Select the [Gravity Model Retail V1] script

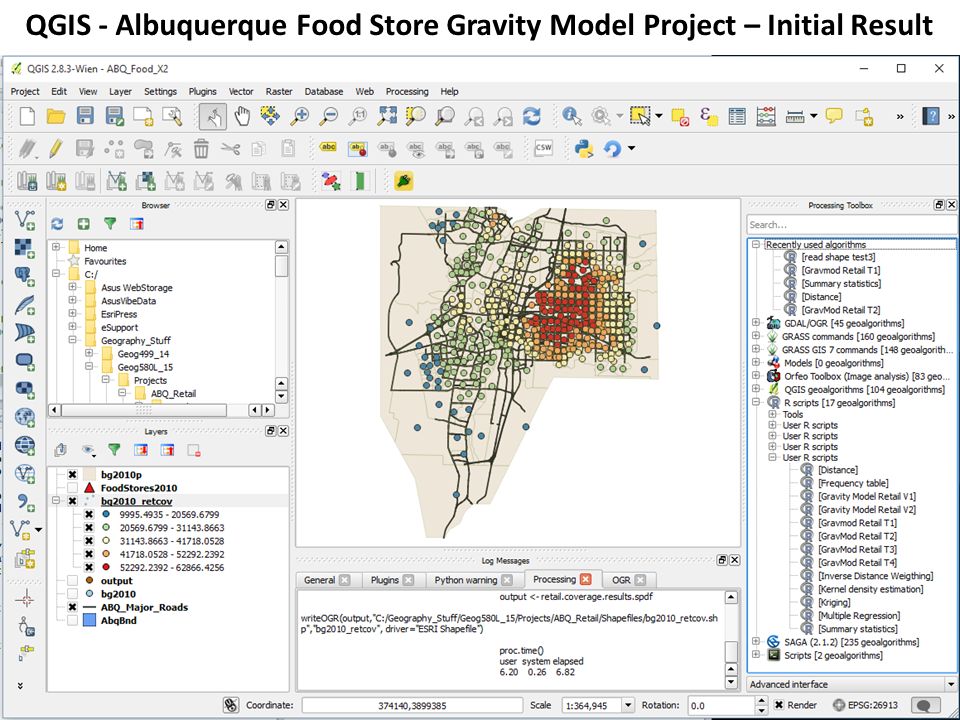point(866,496)
